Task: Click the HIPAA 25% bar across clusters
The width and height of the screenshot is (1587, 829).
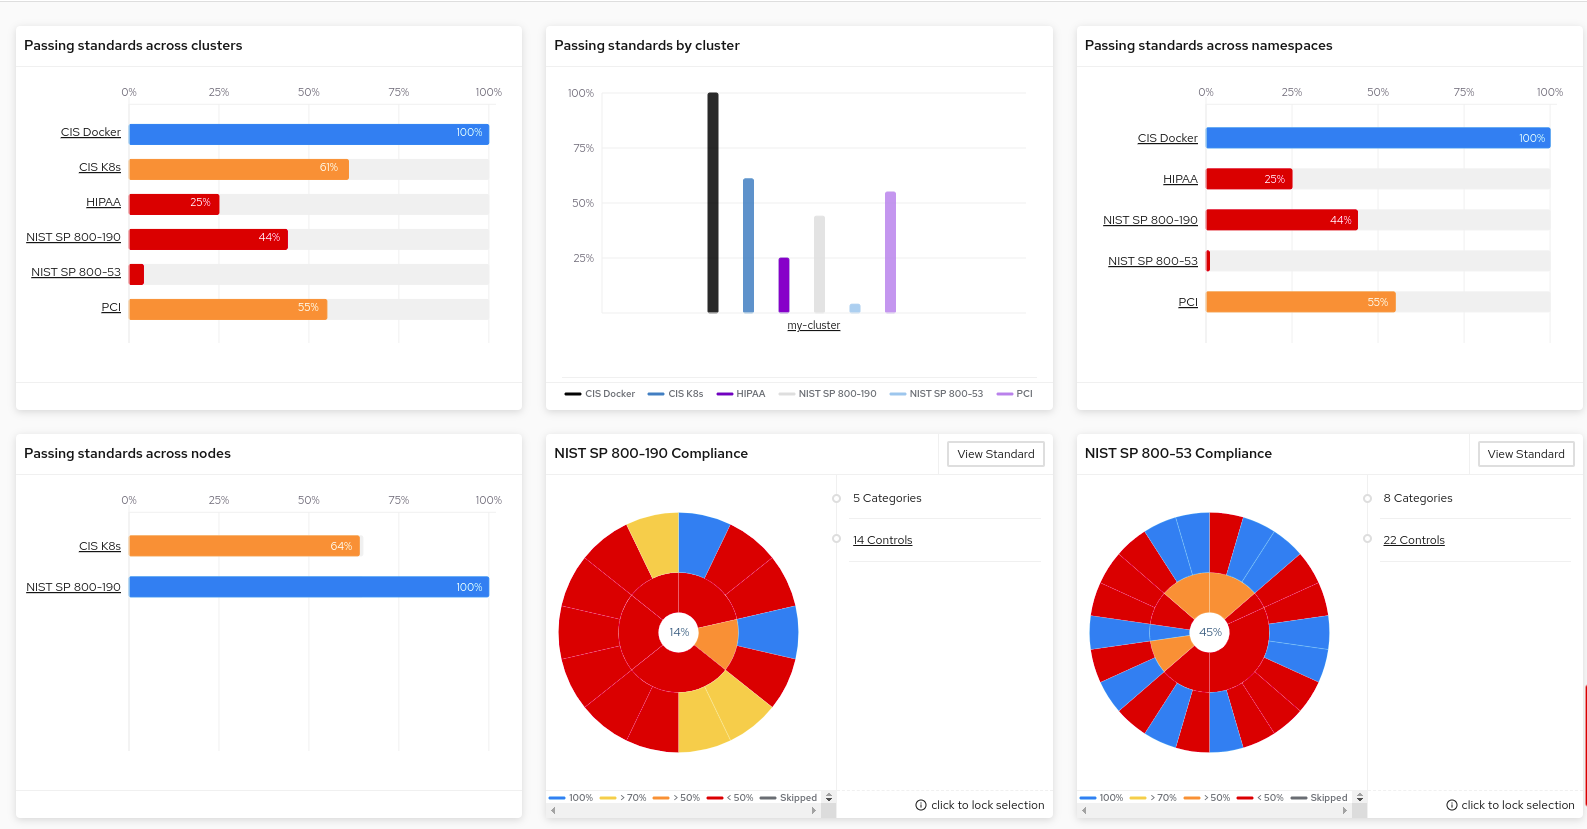Action: [174, 203]
